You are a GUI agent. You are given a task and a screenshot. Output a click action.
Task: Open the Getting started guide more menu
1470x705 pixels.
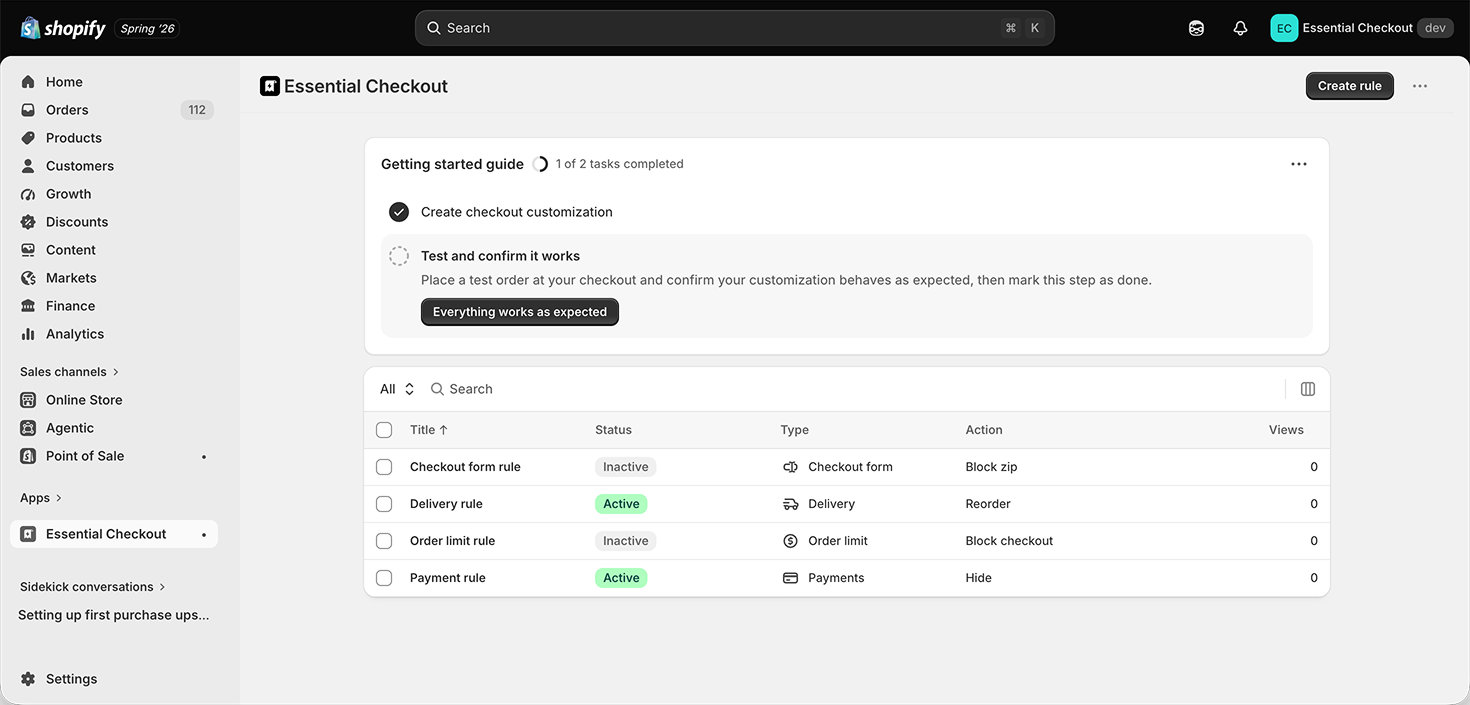tap(1299, 164)
